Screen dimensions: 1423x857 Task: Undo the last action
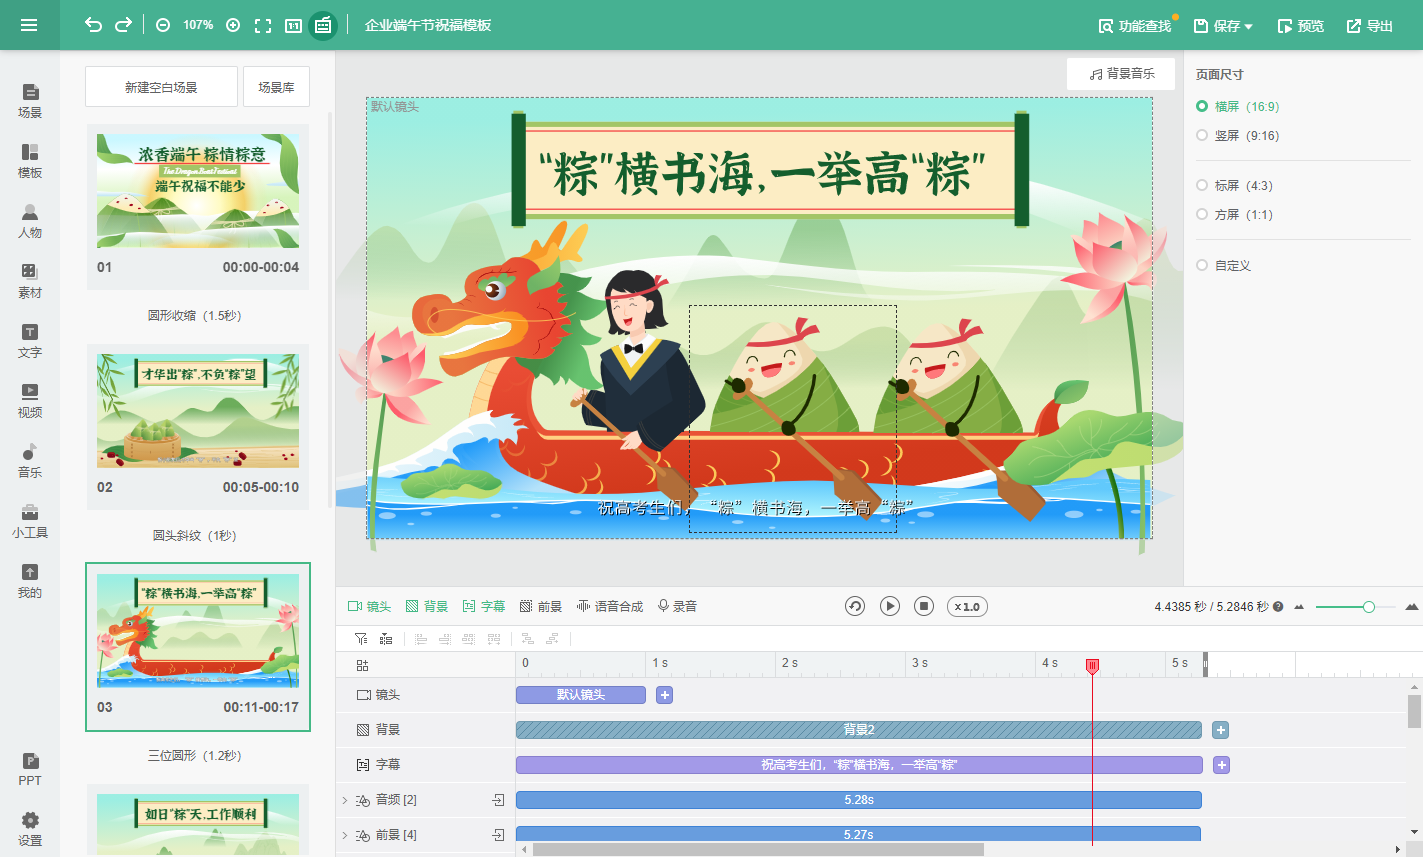(x=93, y=25)
